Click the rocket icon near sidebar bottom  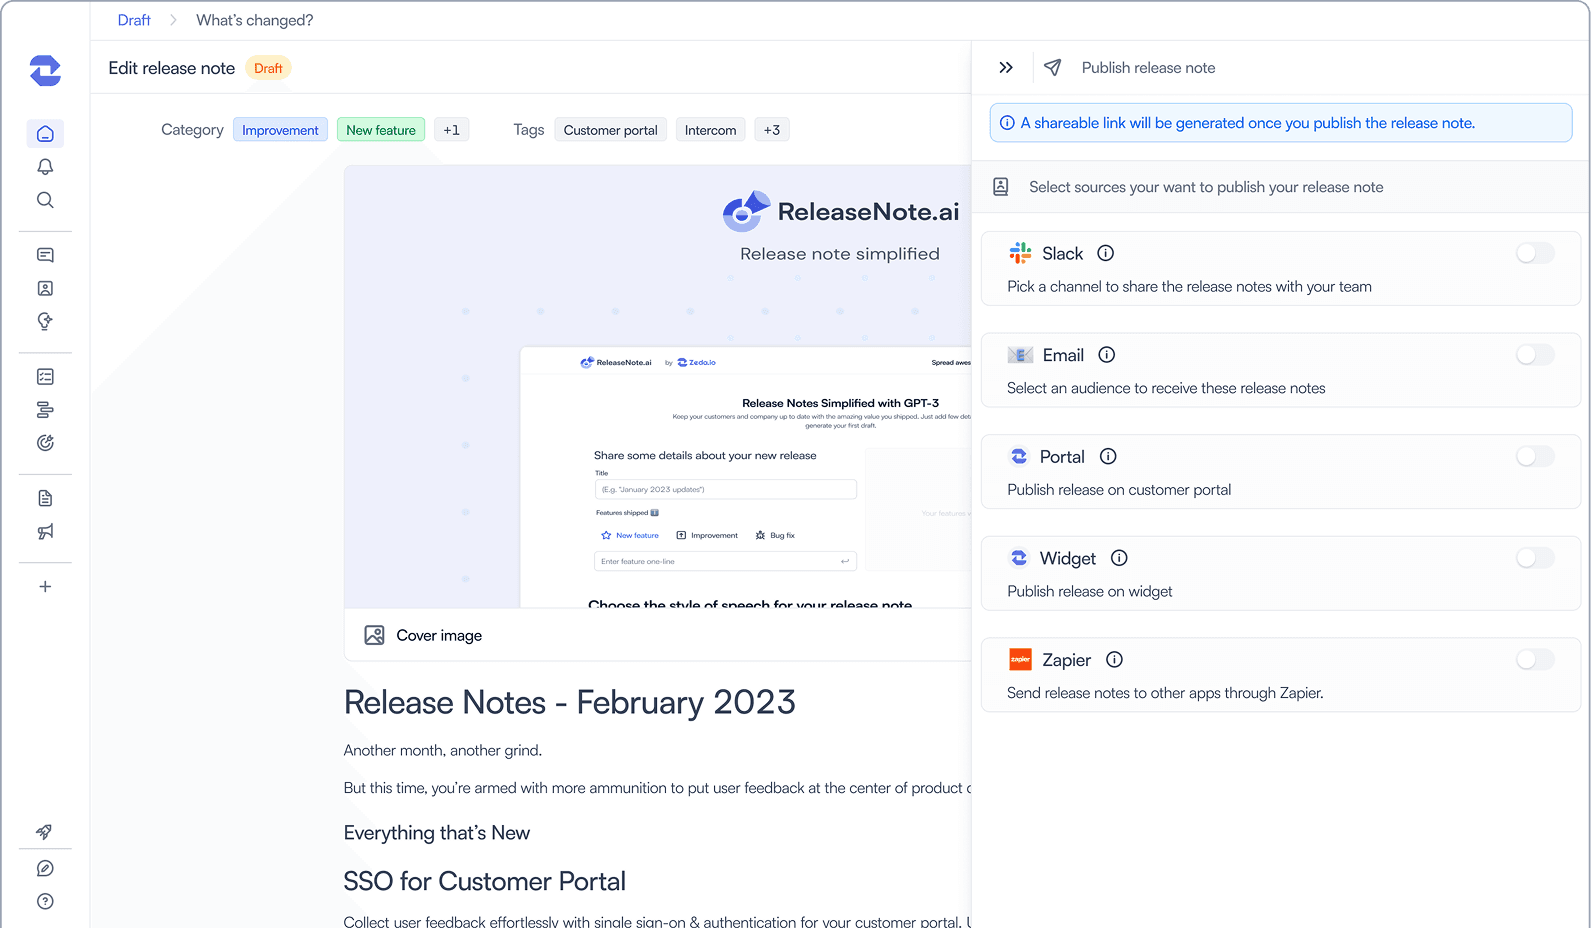(x=45, y=832)
